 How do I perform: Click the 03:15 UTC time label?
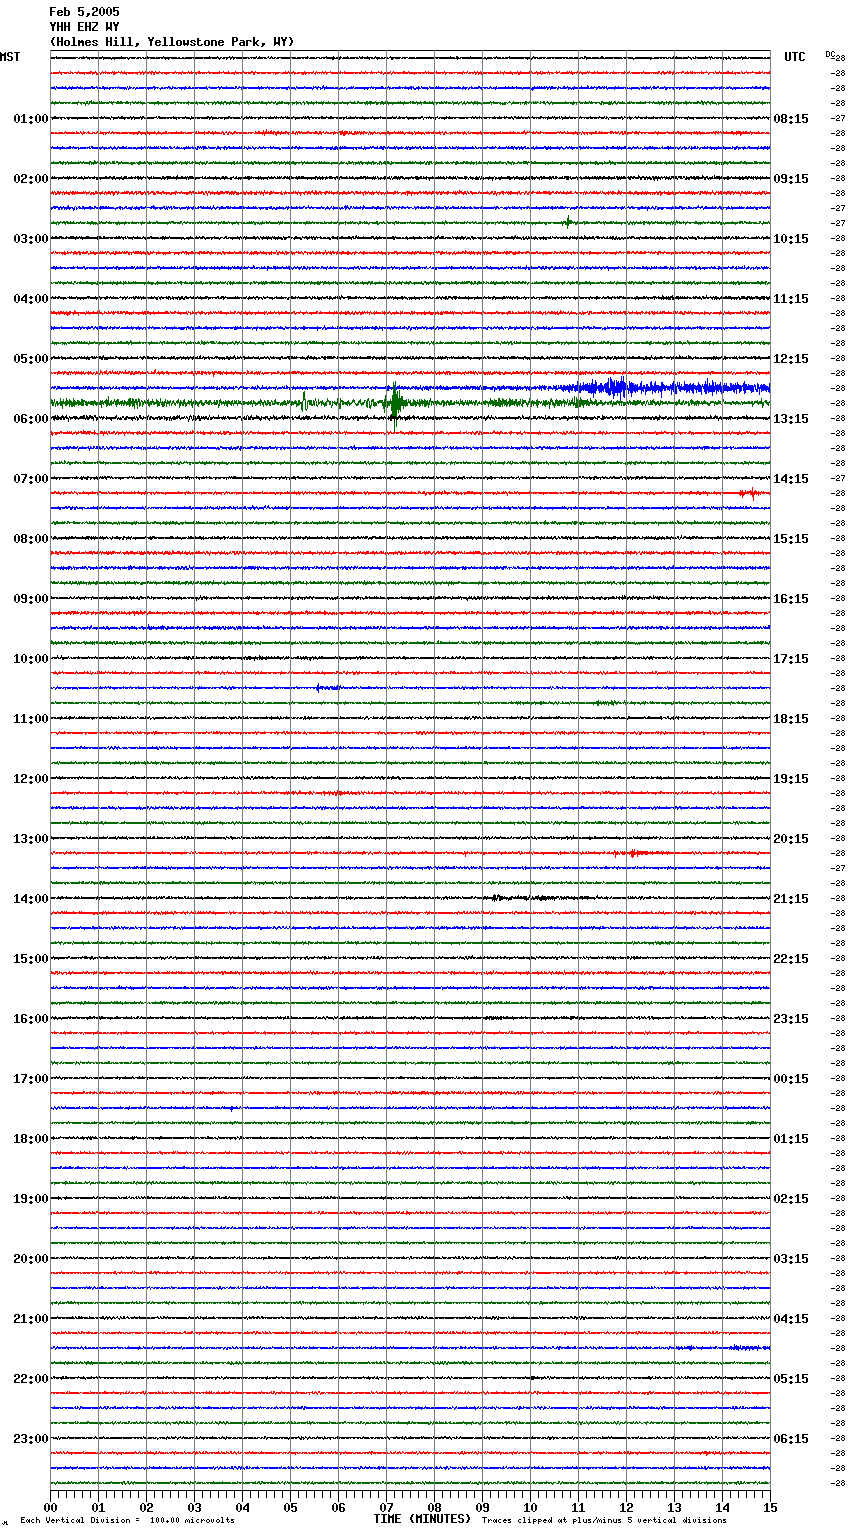(x=791, y=1259)
